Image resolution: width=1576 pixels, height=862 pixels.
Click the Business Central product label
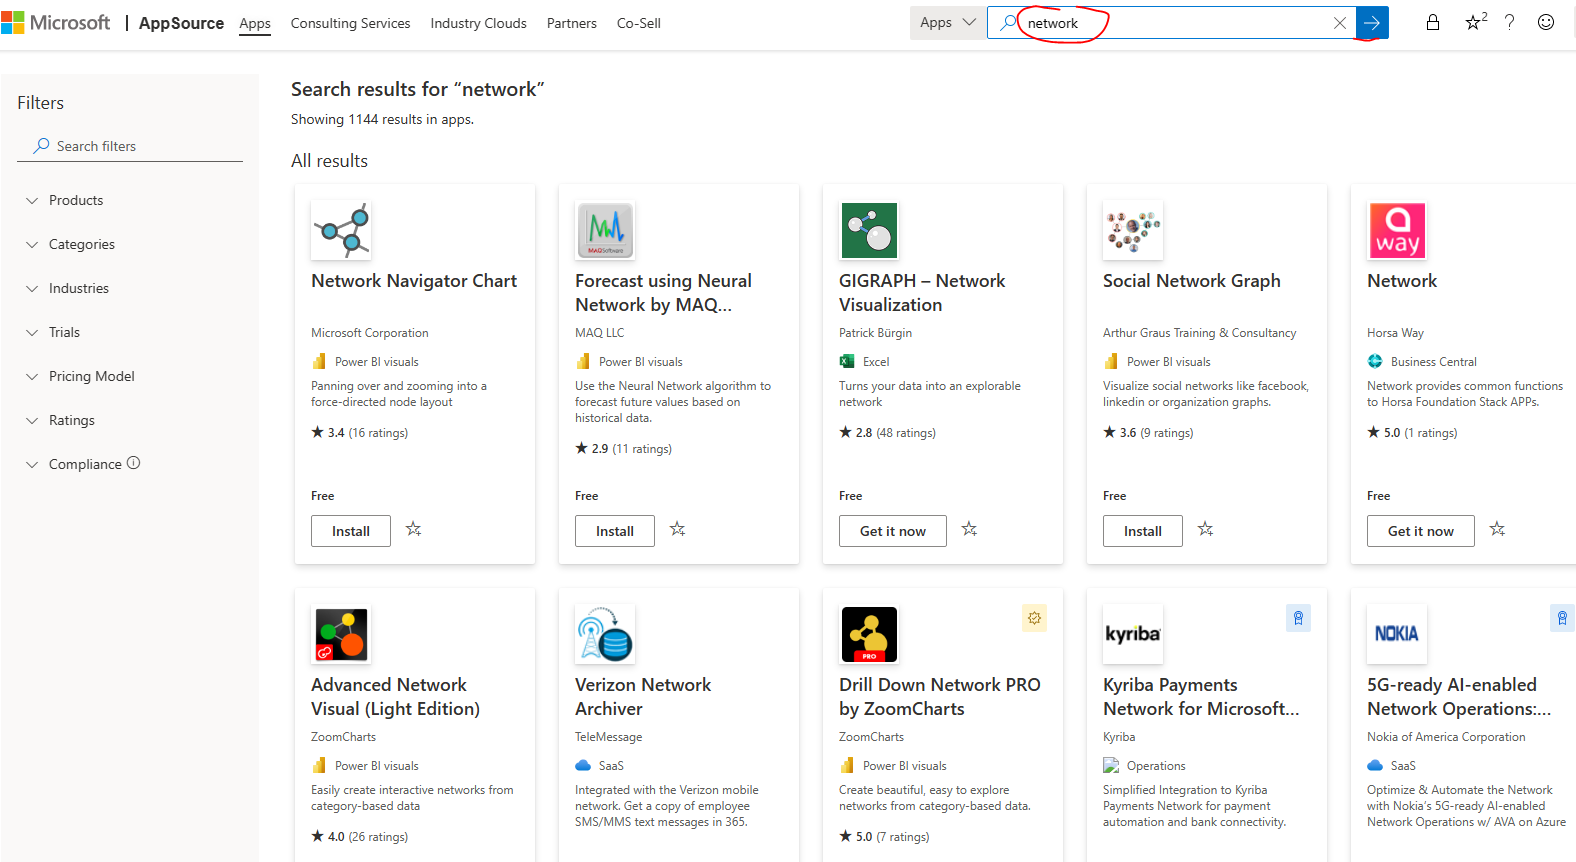tap(1433, 362)
